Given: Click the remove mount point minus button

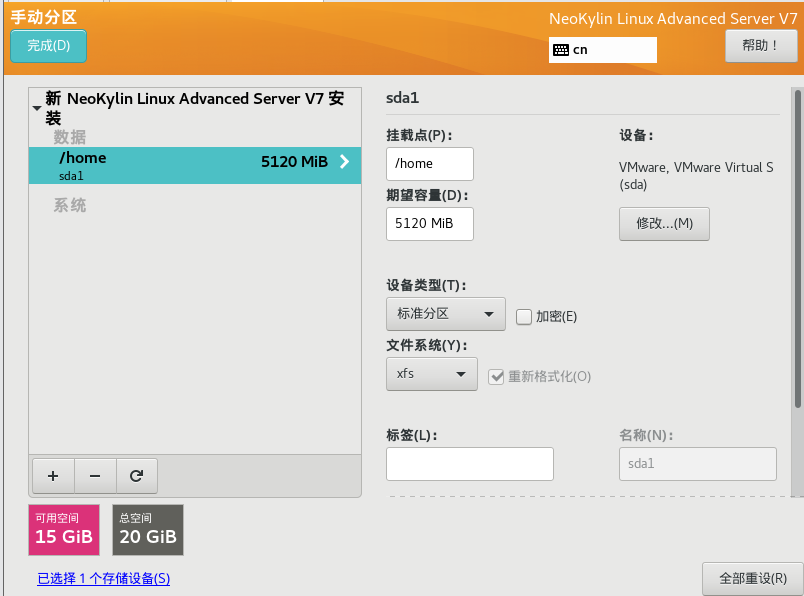Looking at the screenshot, I should (95, 476).
